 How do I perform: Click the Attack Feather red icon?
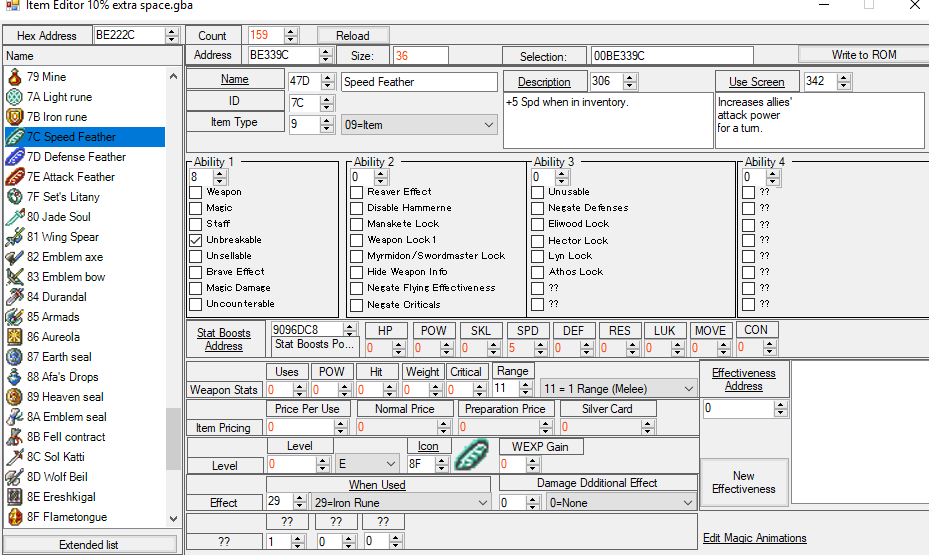coord(15,177)
